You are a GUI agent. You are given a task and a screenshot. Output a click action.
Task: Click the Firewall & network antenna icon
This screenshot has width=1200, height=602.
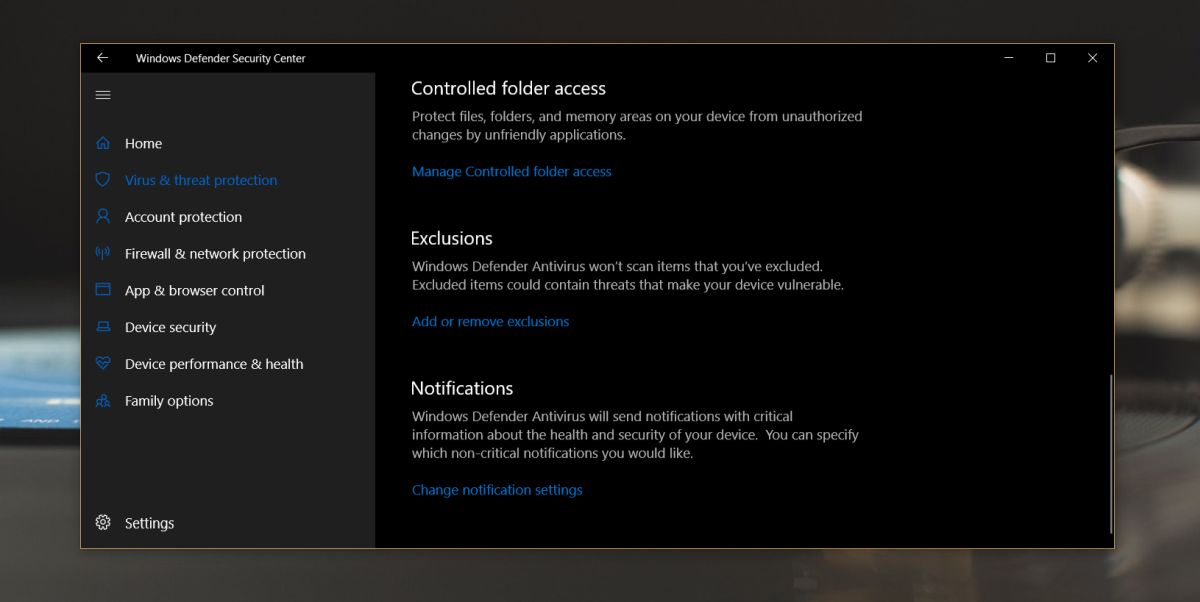click(x=103, y=254)
